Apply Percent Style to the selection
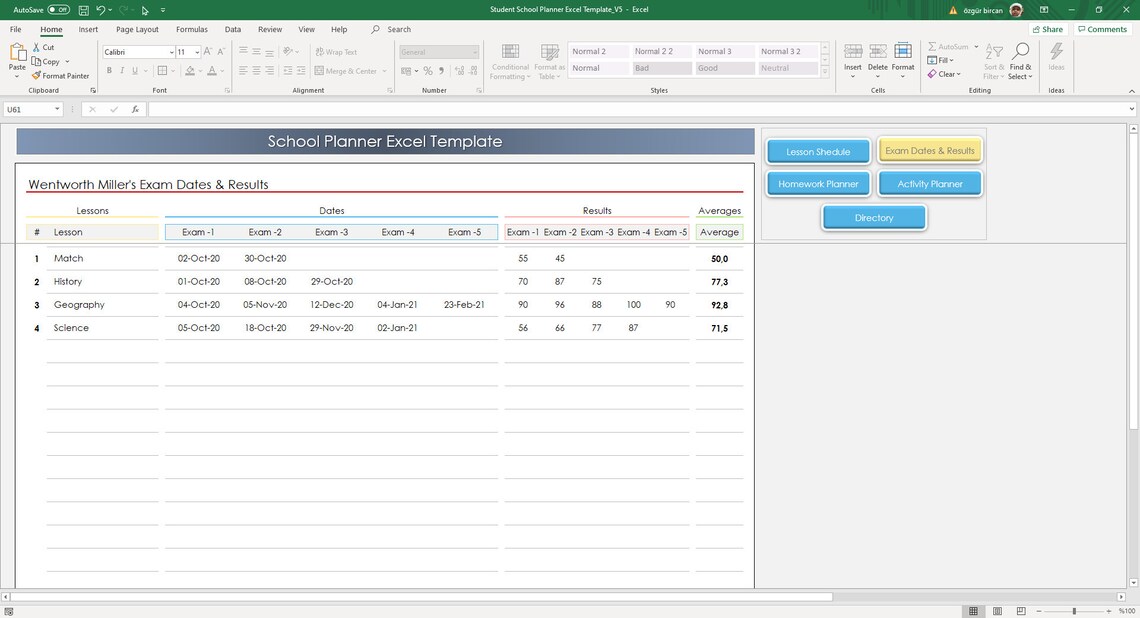Screen dimensions: 1140x618 [x=427, y=70]
